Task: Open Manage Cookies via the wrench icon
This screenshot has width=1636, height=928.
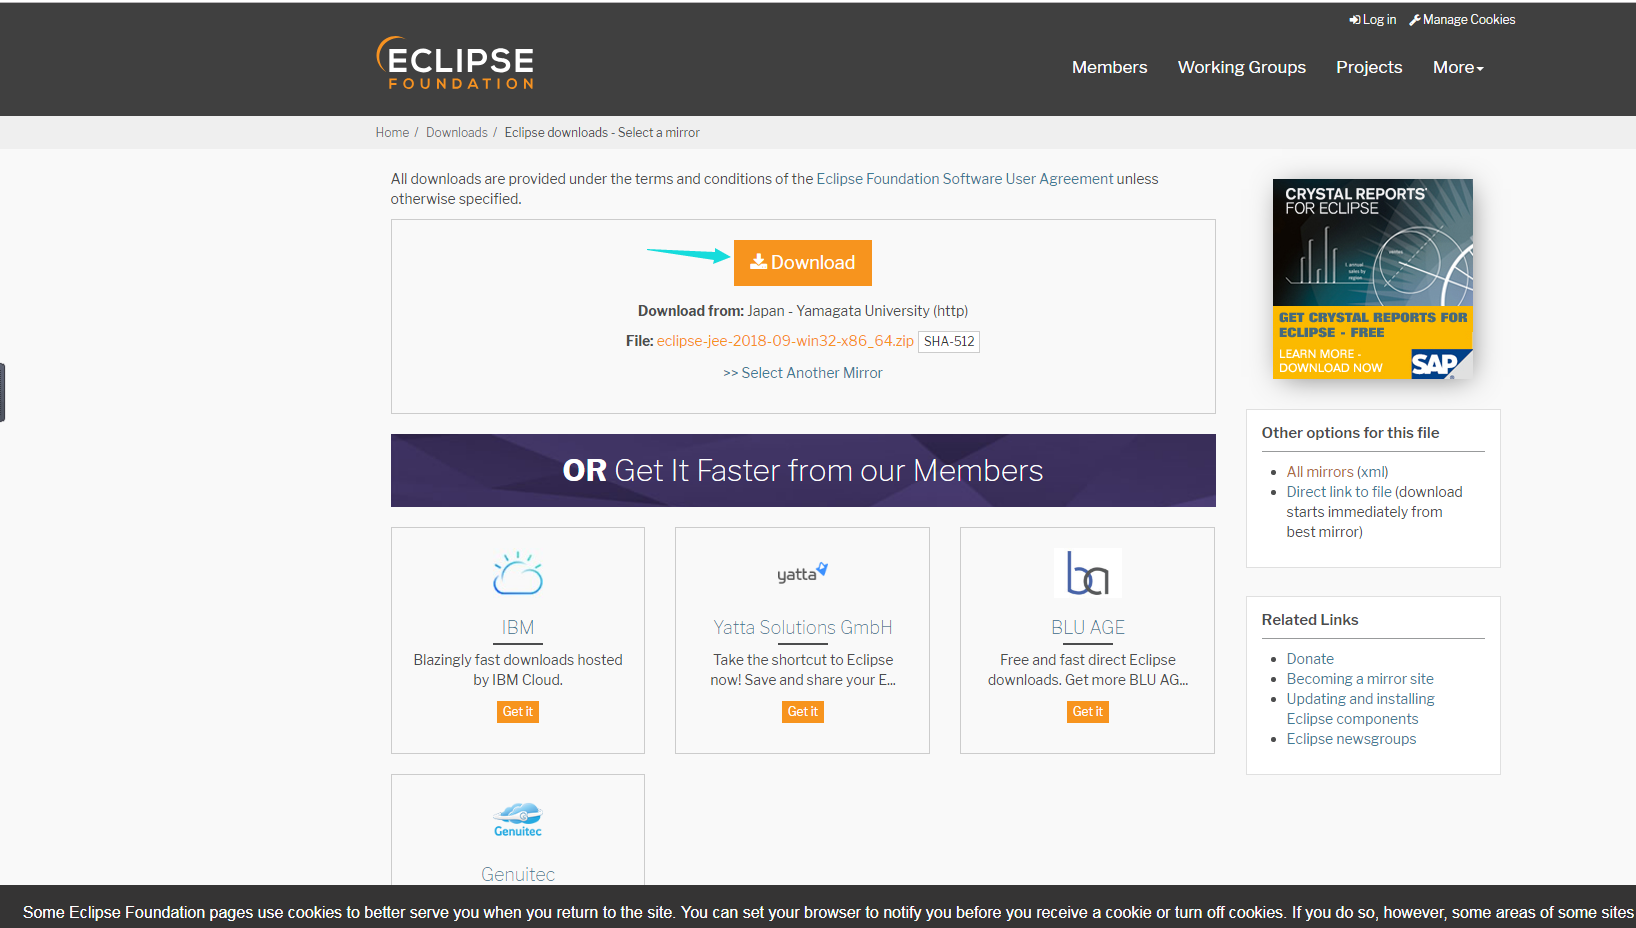Action: pos(1415,19)
